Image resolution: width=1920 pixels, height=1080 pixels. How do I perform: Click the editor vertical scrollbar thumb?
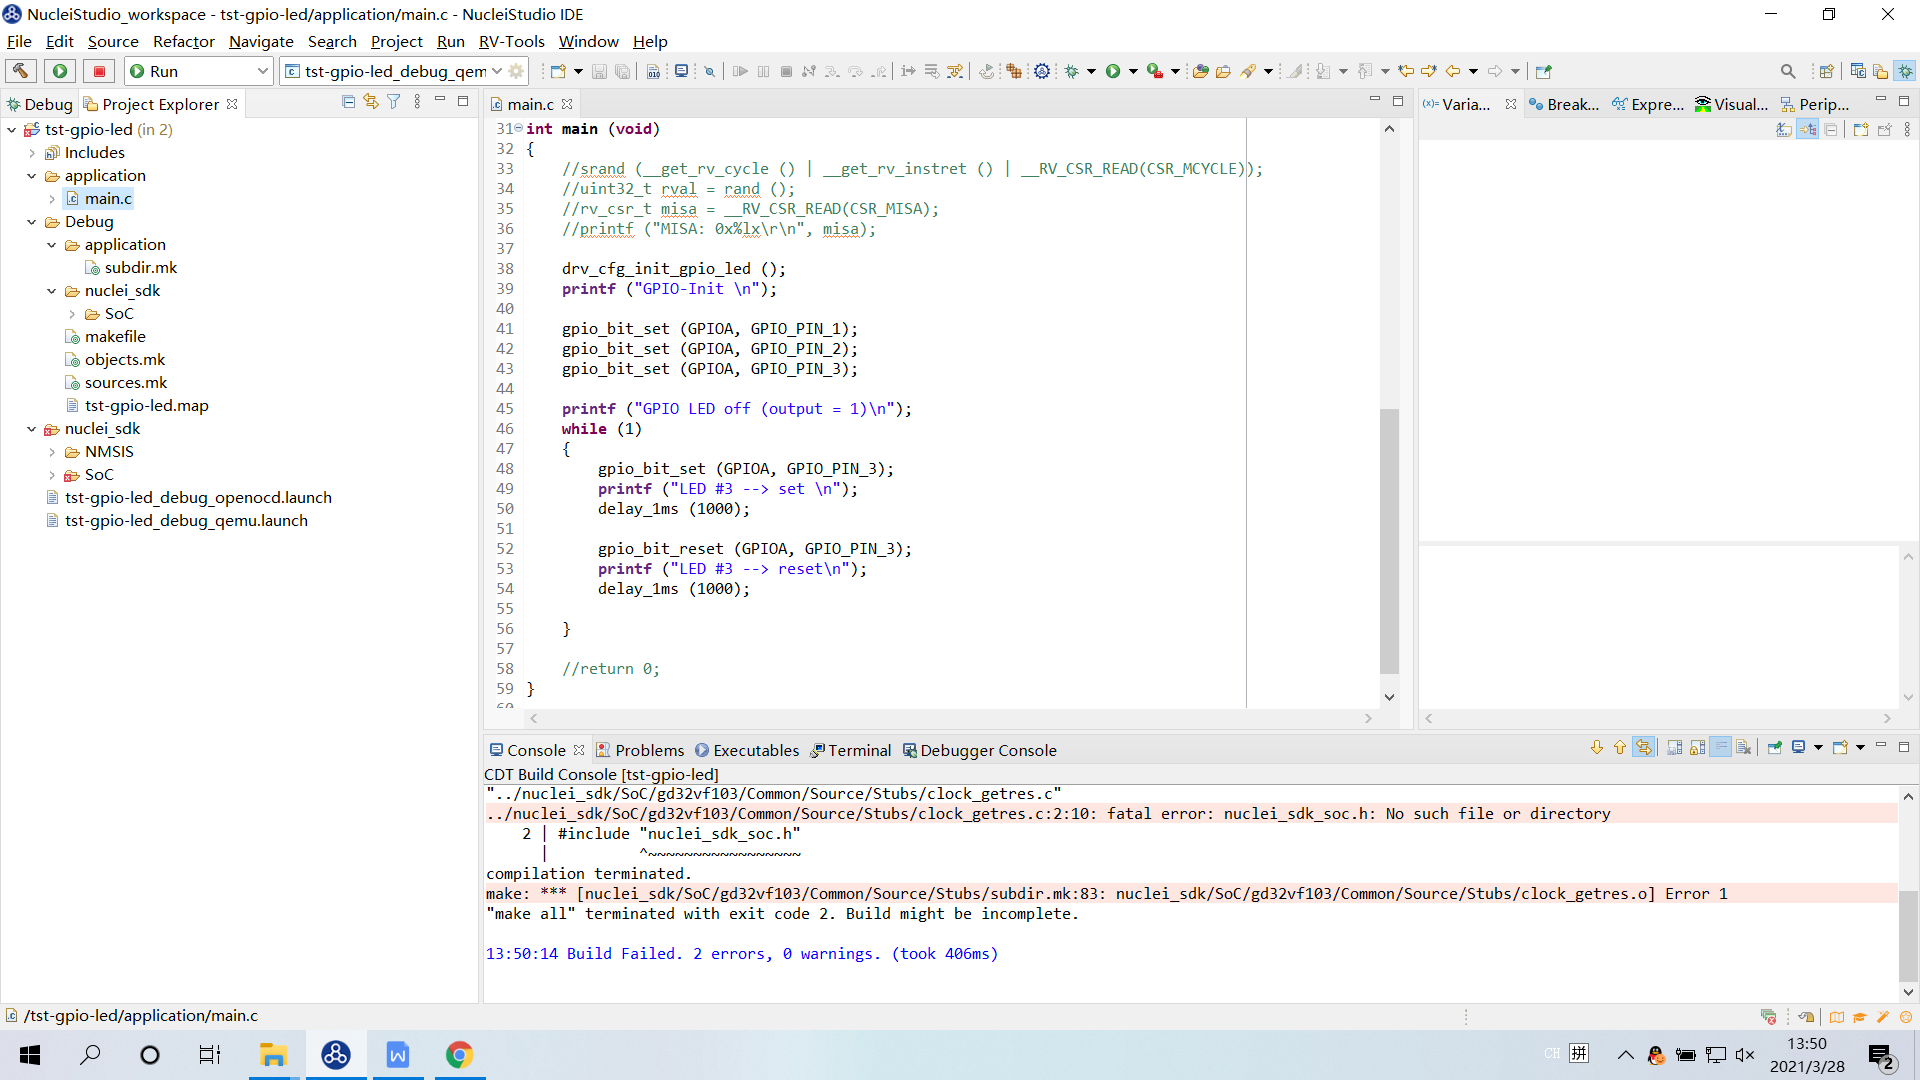[1389, 540]
